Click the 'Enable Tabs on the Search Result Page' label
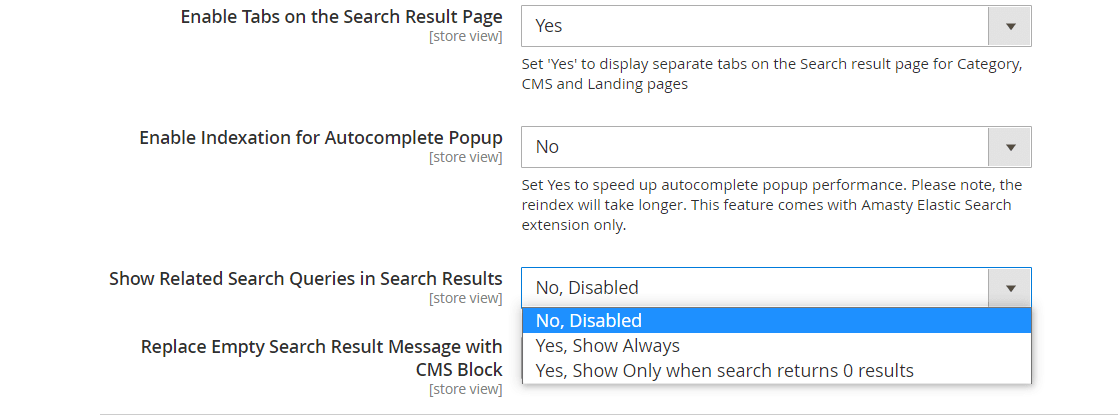The width and height of the screenshot is (1118, 416). [341, 18]
